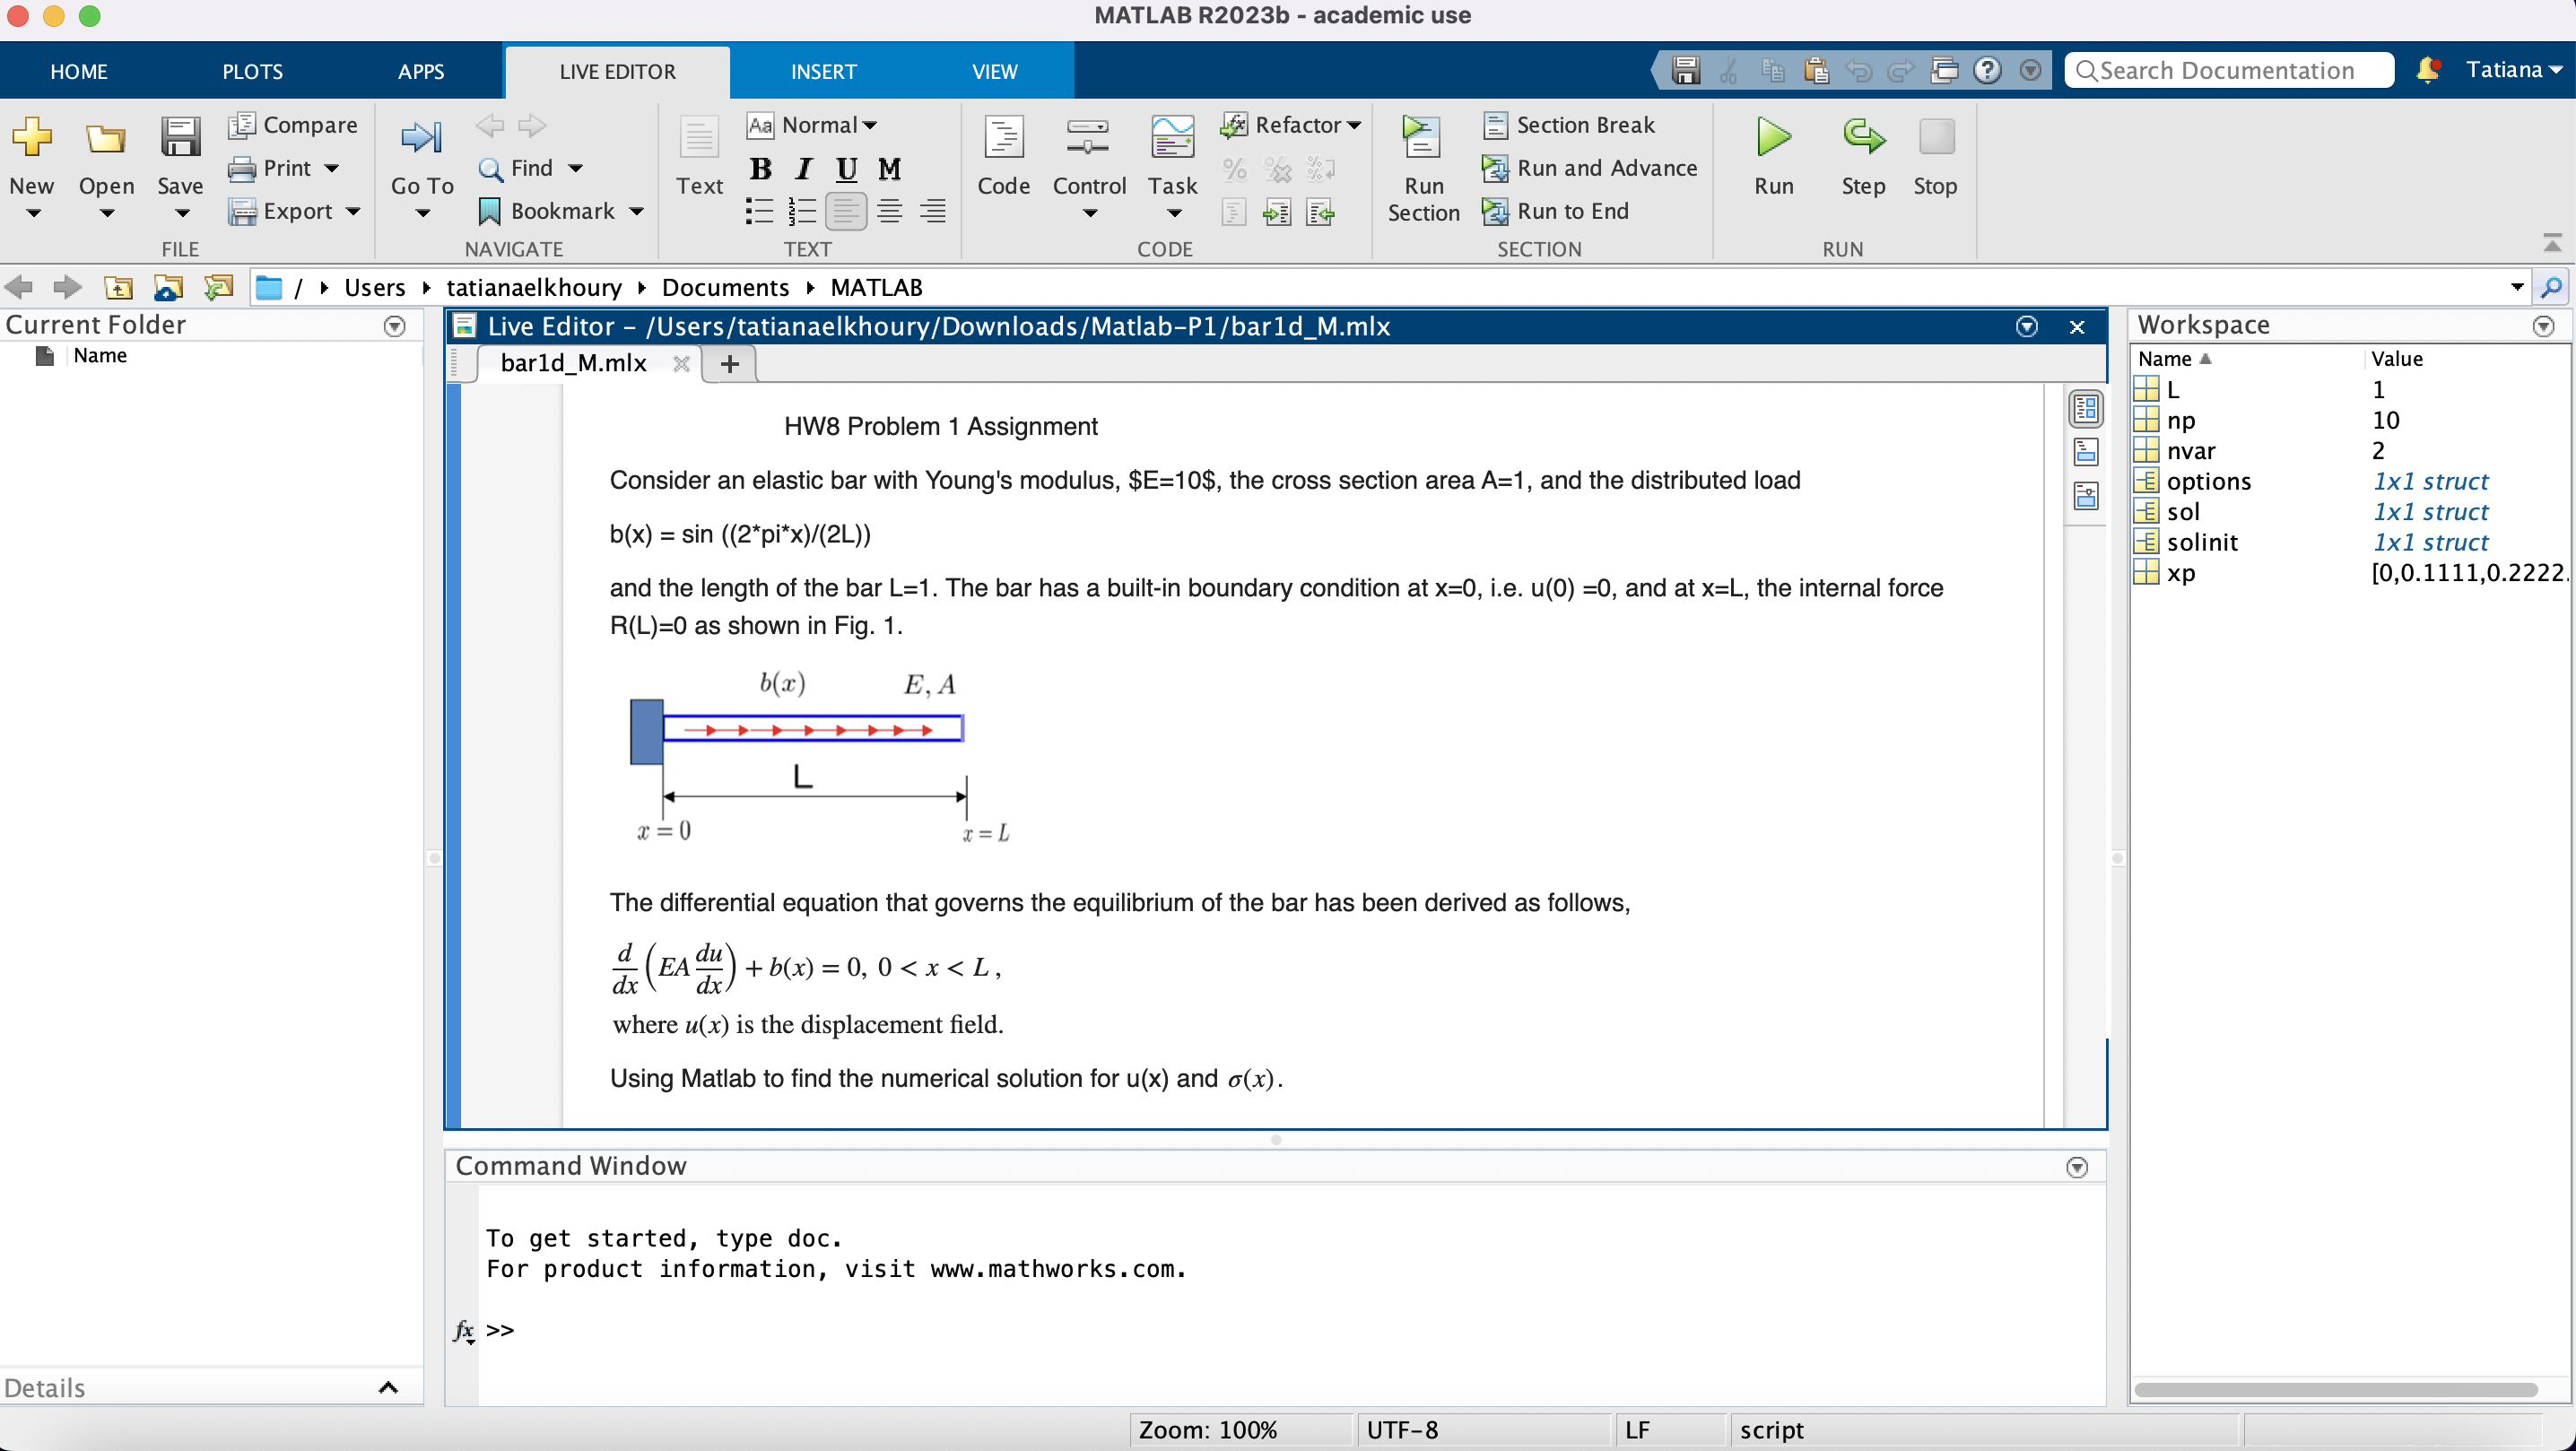Expand the Details panel

click(x=388, y=1387)
